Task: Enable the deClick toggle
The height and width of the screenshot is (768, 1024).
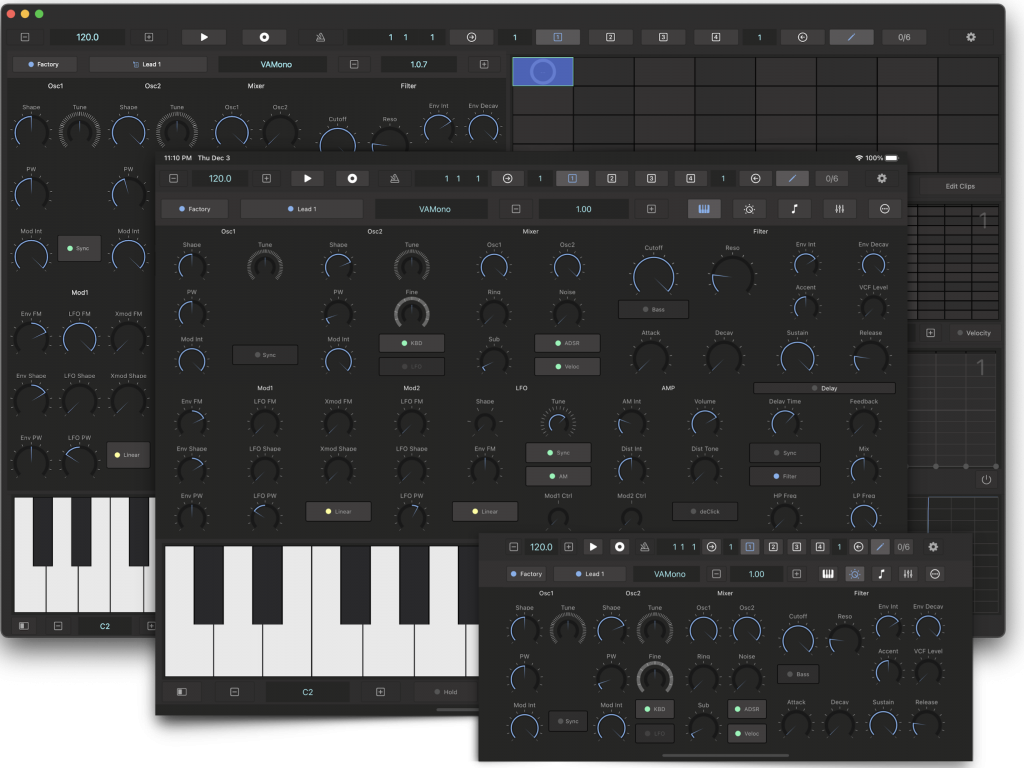Action: pyautogui.click(x=711, y=511)
